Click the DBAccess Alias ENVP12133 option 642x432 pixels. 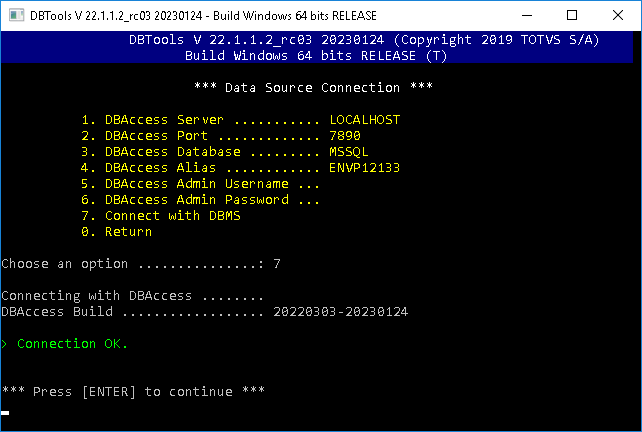[240, 168]
